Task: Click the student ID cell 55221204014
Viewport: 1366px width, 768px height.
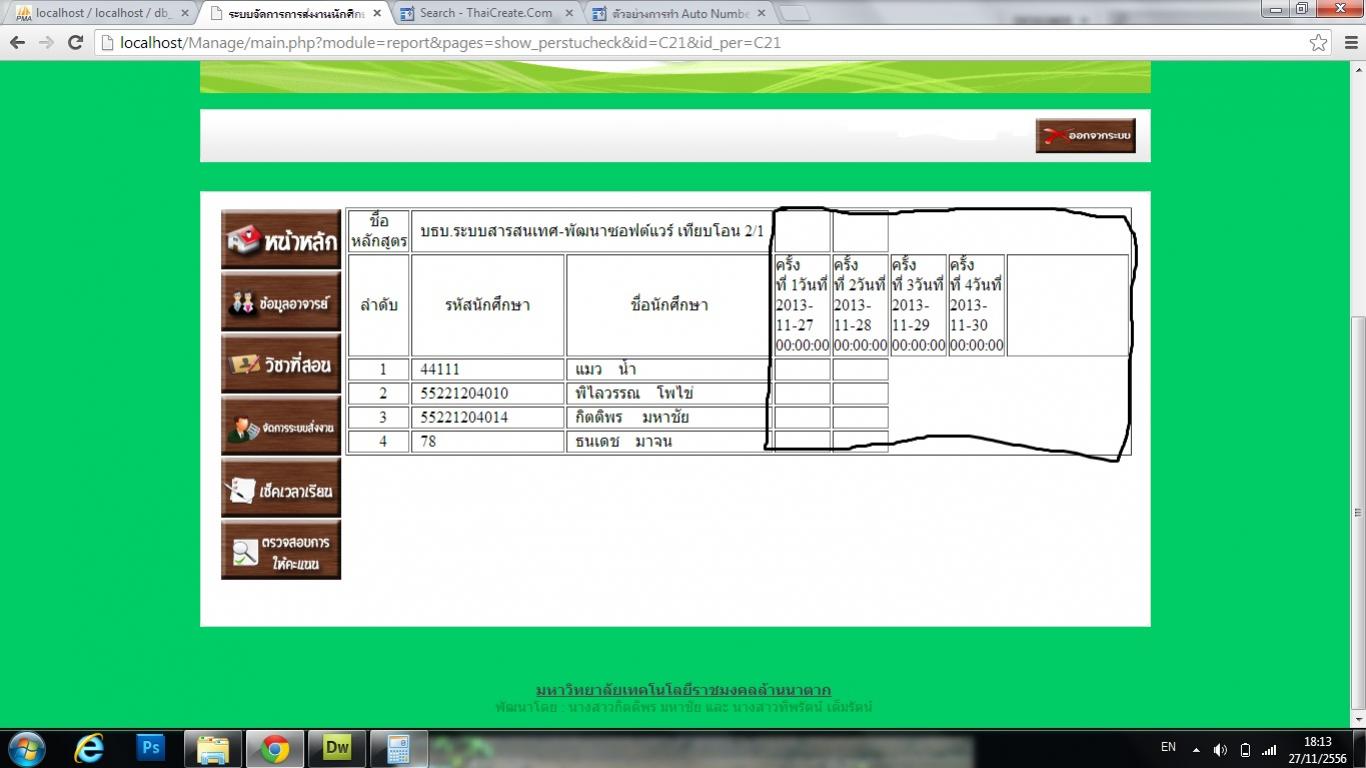Action: [488, 417]
